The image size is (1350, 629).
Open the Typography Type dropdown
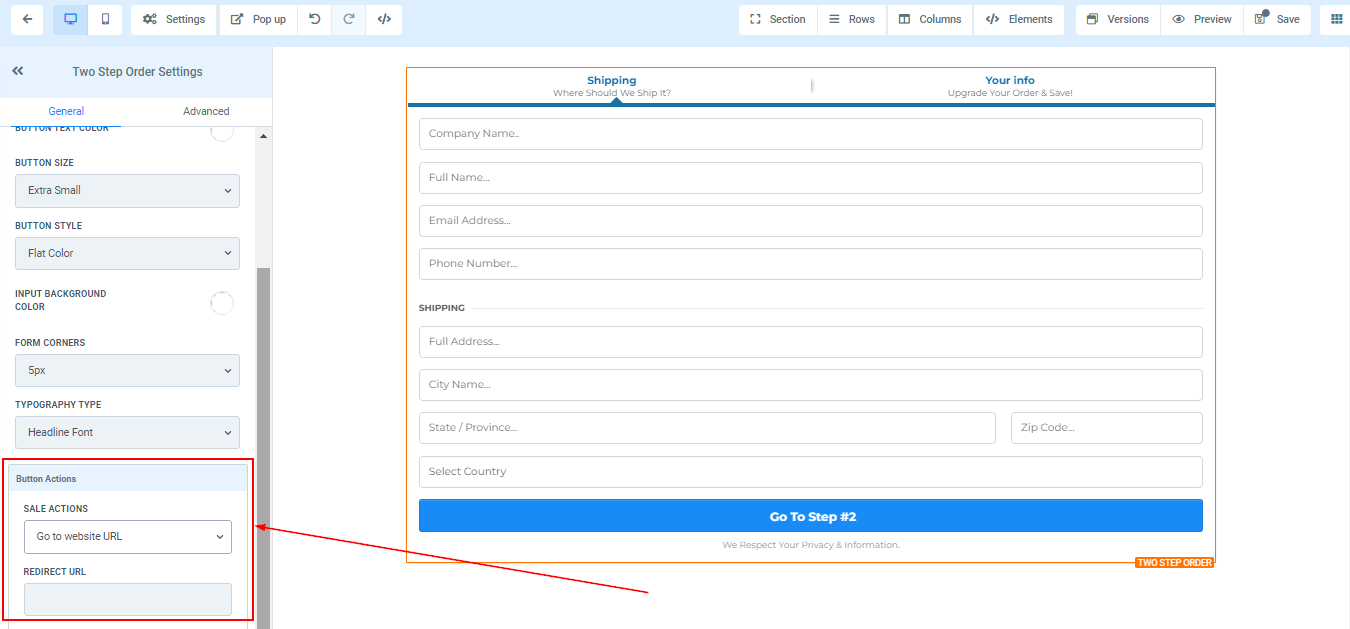pyautogui.click(x=127, y=432)
